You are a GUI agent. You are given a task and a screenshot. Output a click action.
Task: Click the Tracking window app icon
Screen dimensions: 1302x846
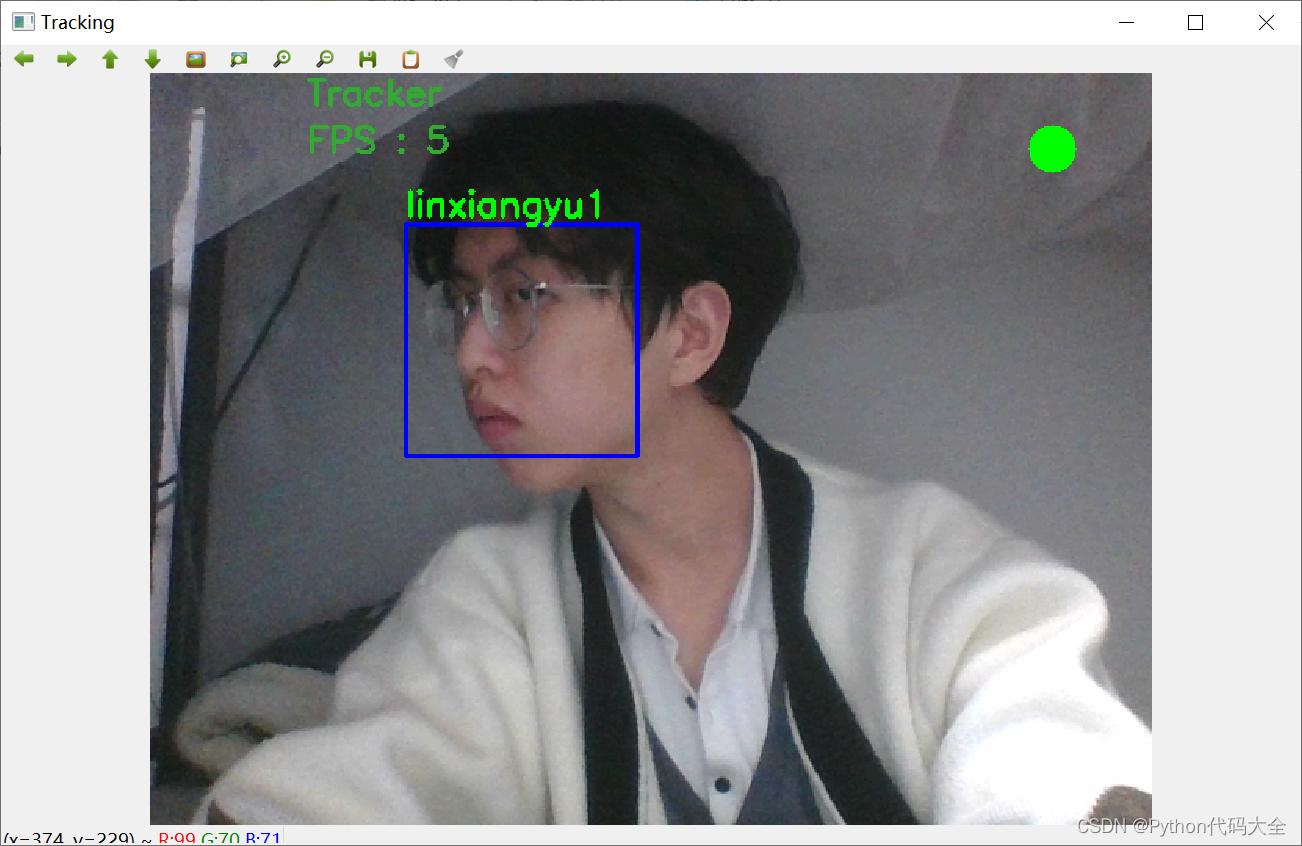(23, 22)
